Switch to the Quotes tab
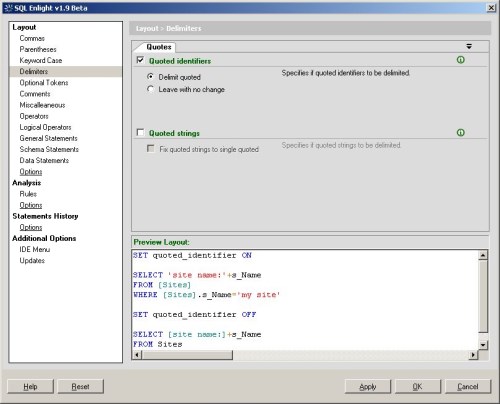The height and width of the screenshot is (404, 500). click(159, 47)
